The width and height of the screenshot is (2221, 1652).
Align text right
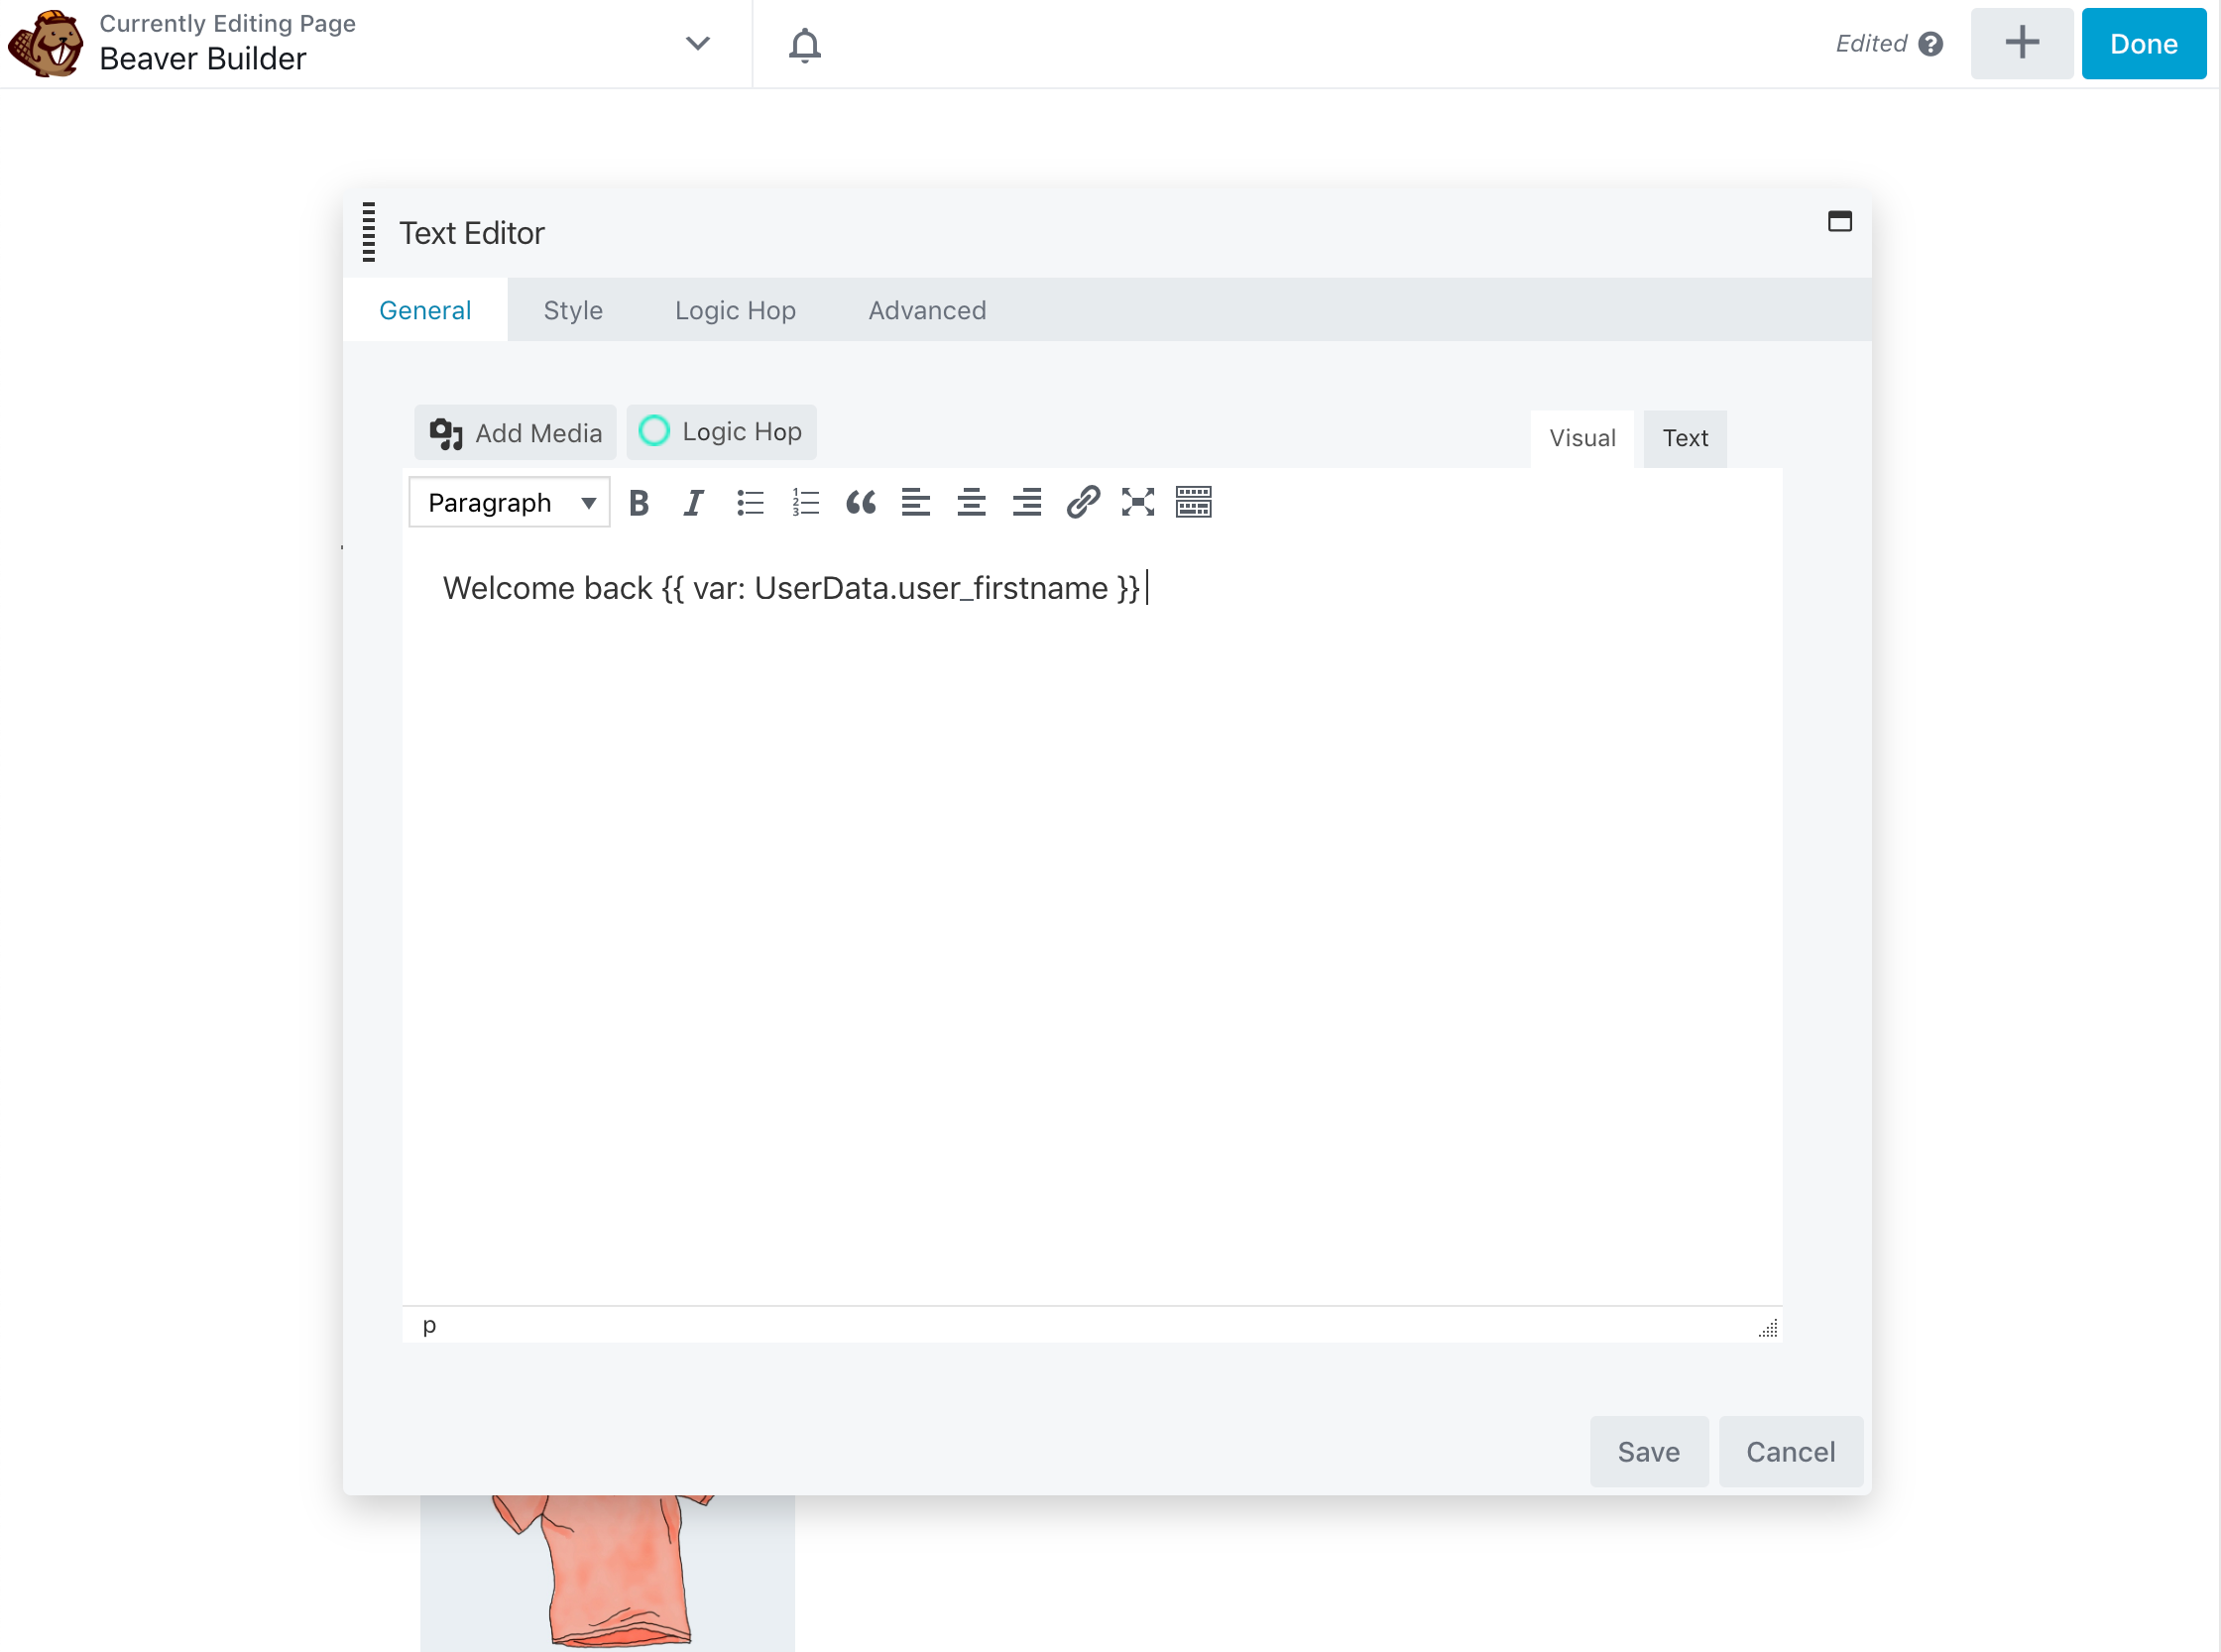click(1026, 502)
